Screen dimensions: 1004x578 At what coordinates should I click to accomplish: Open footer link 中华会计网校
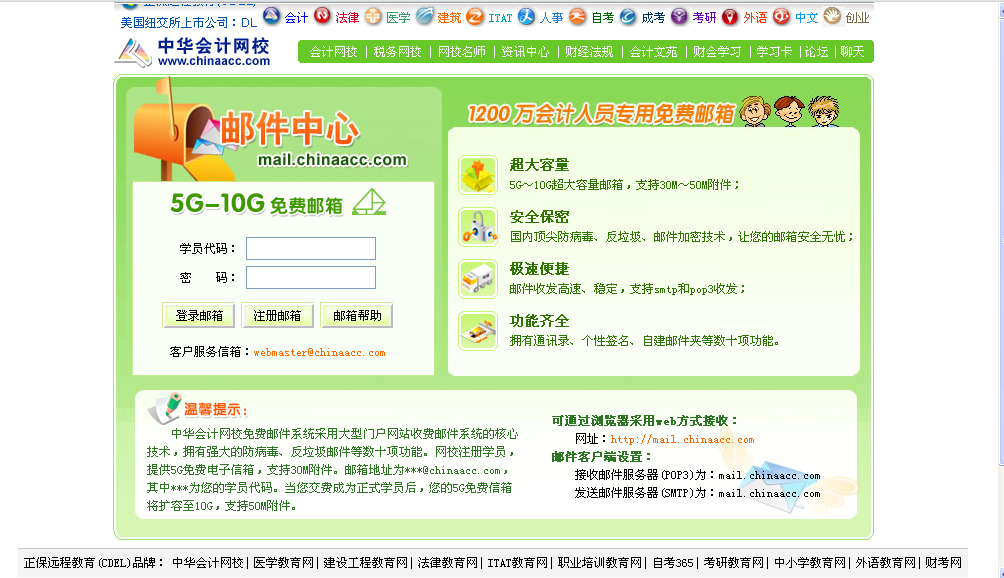[208, 563]
